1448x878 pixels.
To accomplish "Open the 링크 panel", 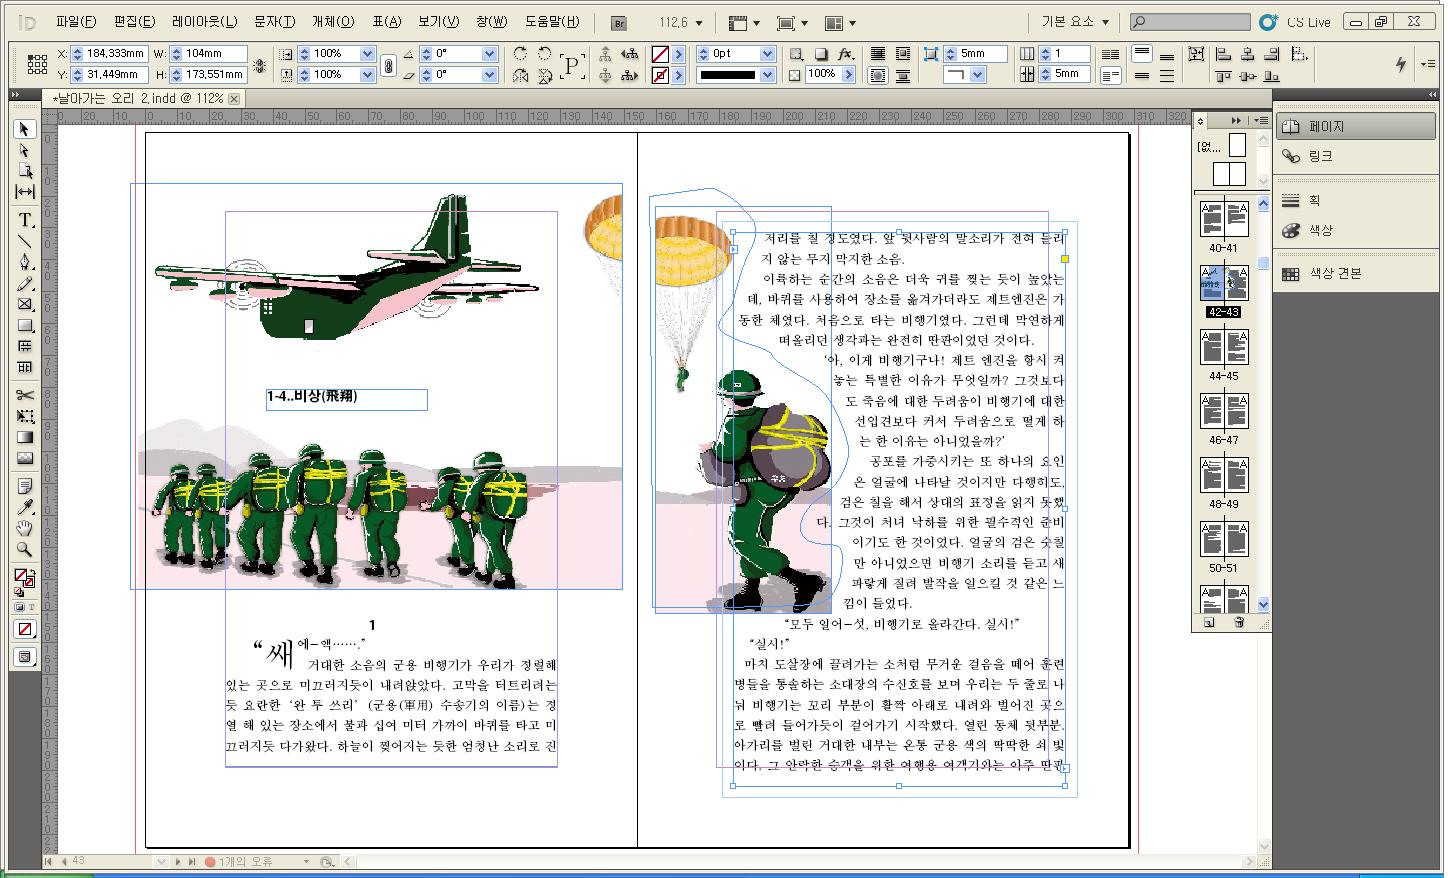I will click(x=1320, y=157).
